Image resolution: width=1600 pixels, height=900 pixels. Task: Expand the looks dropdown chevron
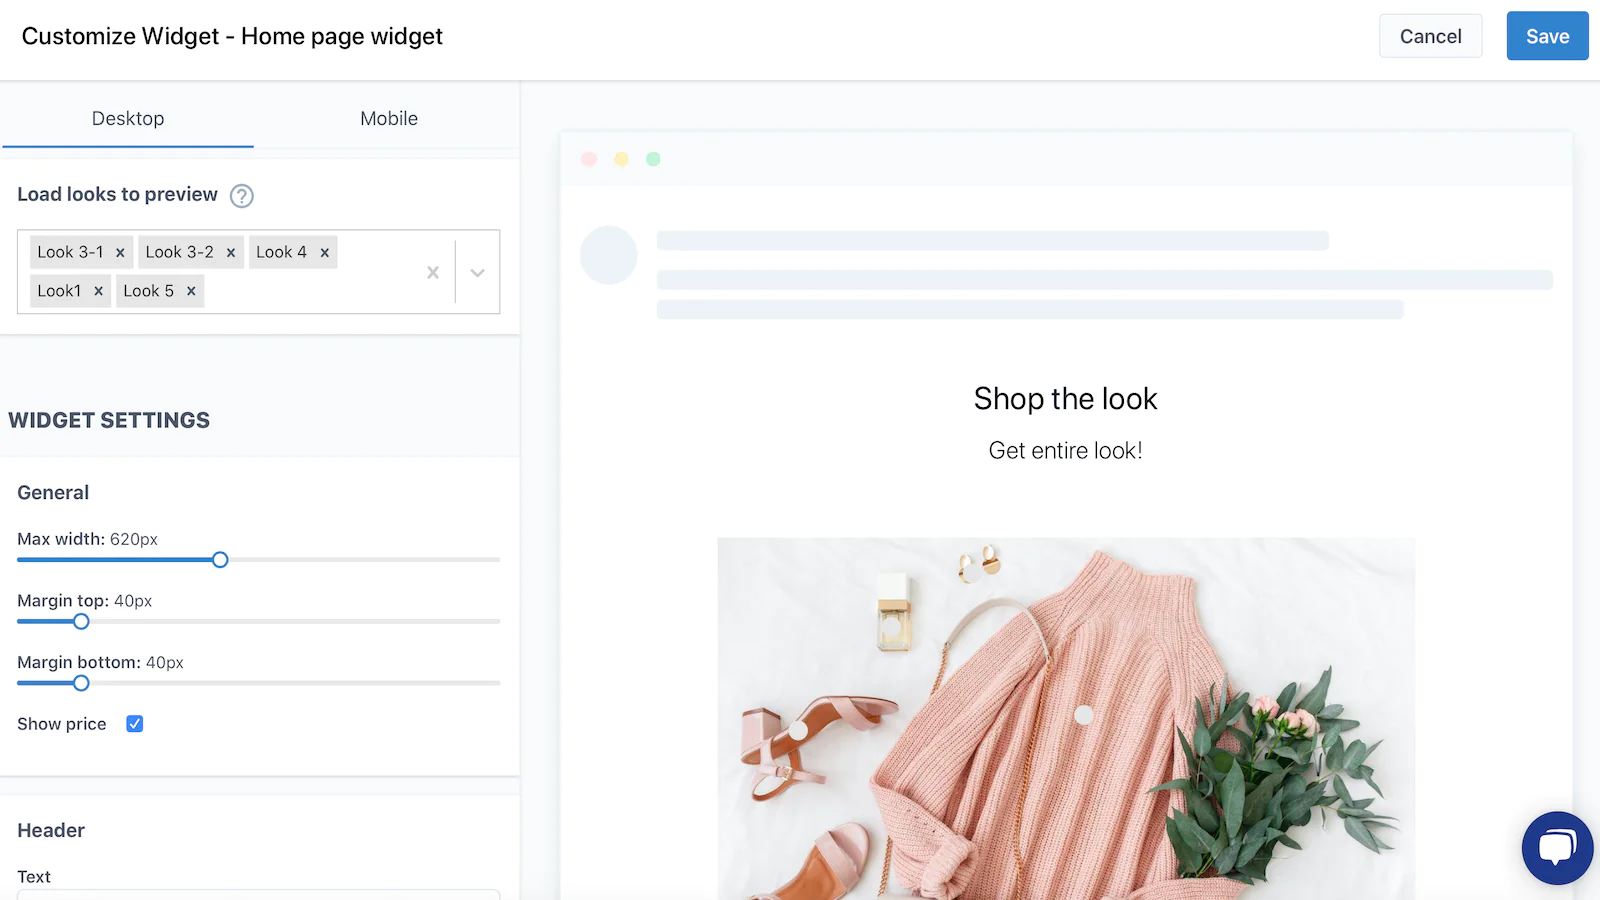point(478,272)
